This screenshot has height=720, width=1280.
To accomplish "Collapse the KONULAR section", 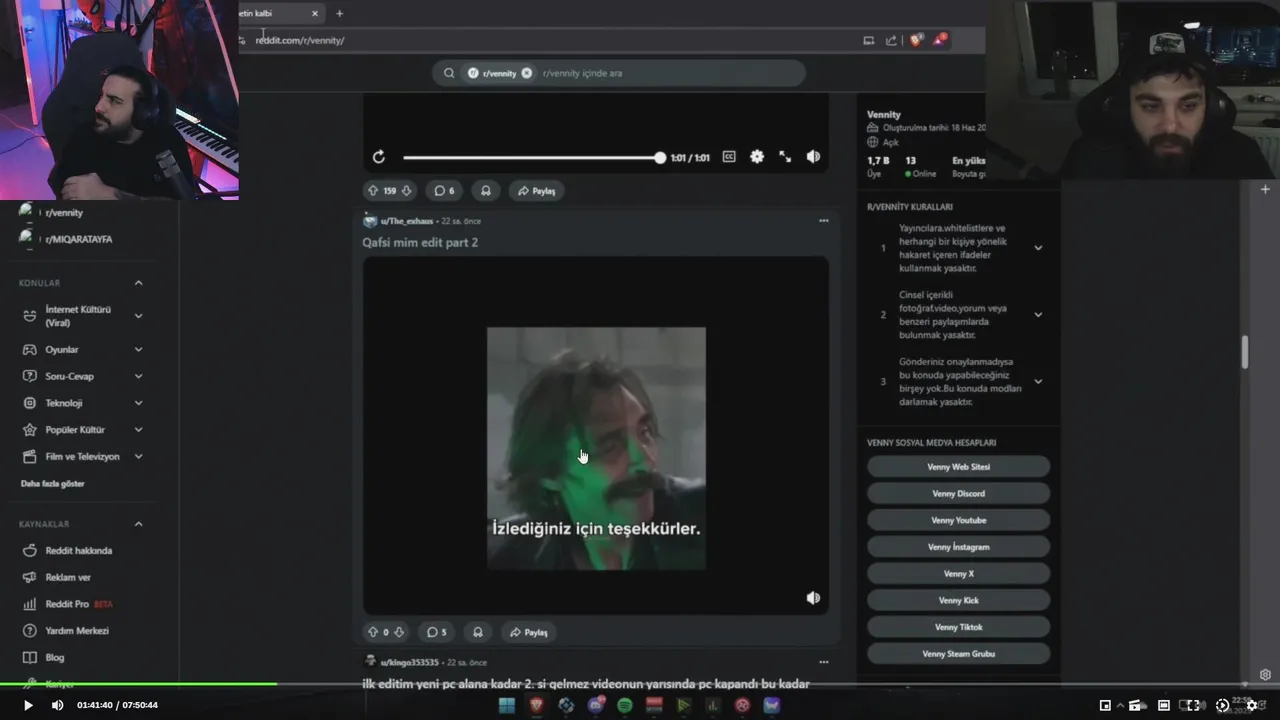I will click(x=138, y=283).
